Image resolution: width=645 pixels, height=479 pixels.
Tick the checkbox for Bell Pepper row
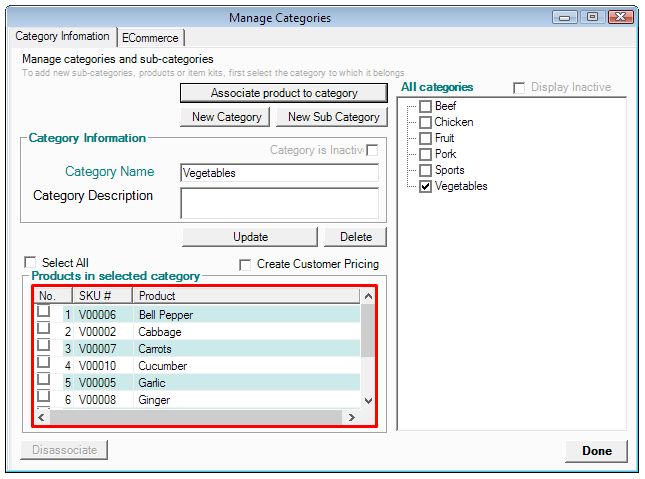[x=43, y=312]
